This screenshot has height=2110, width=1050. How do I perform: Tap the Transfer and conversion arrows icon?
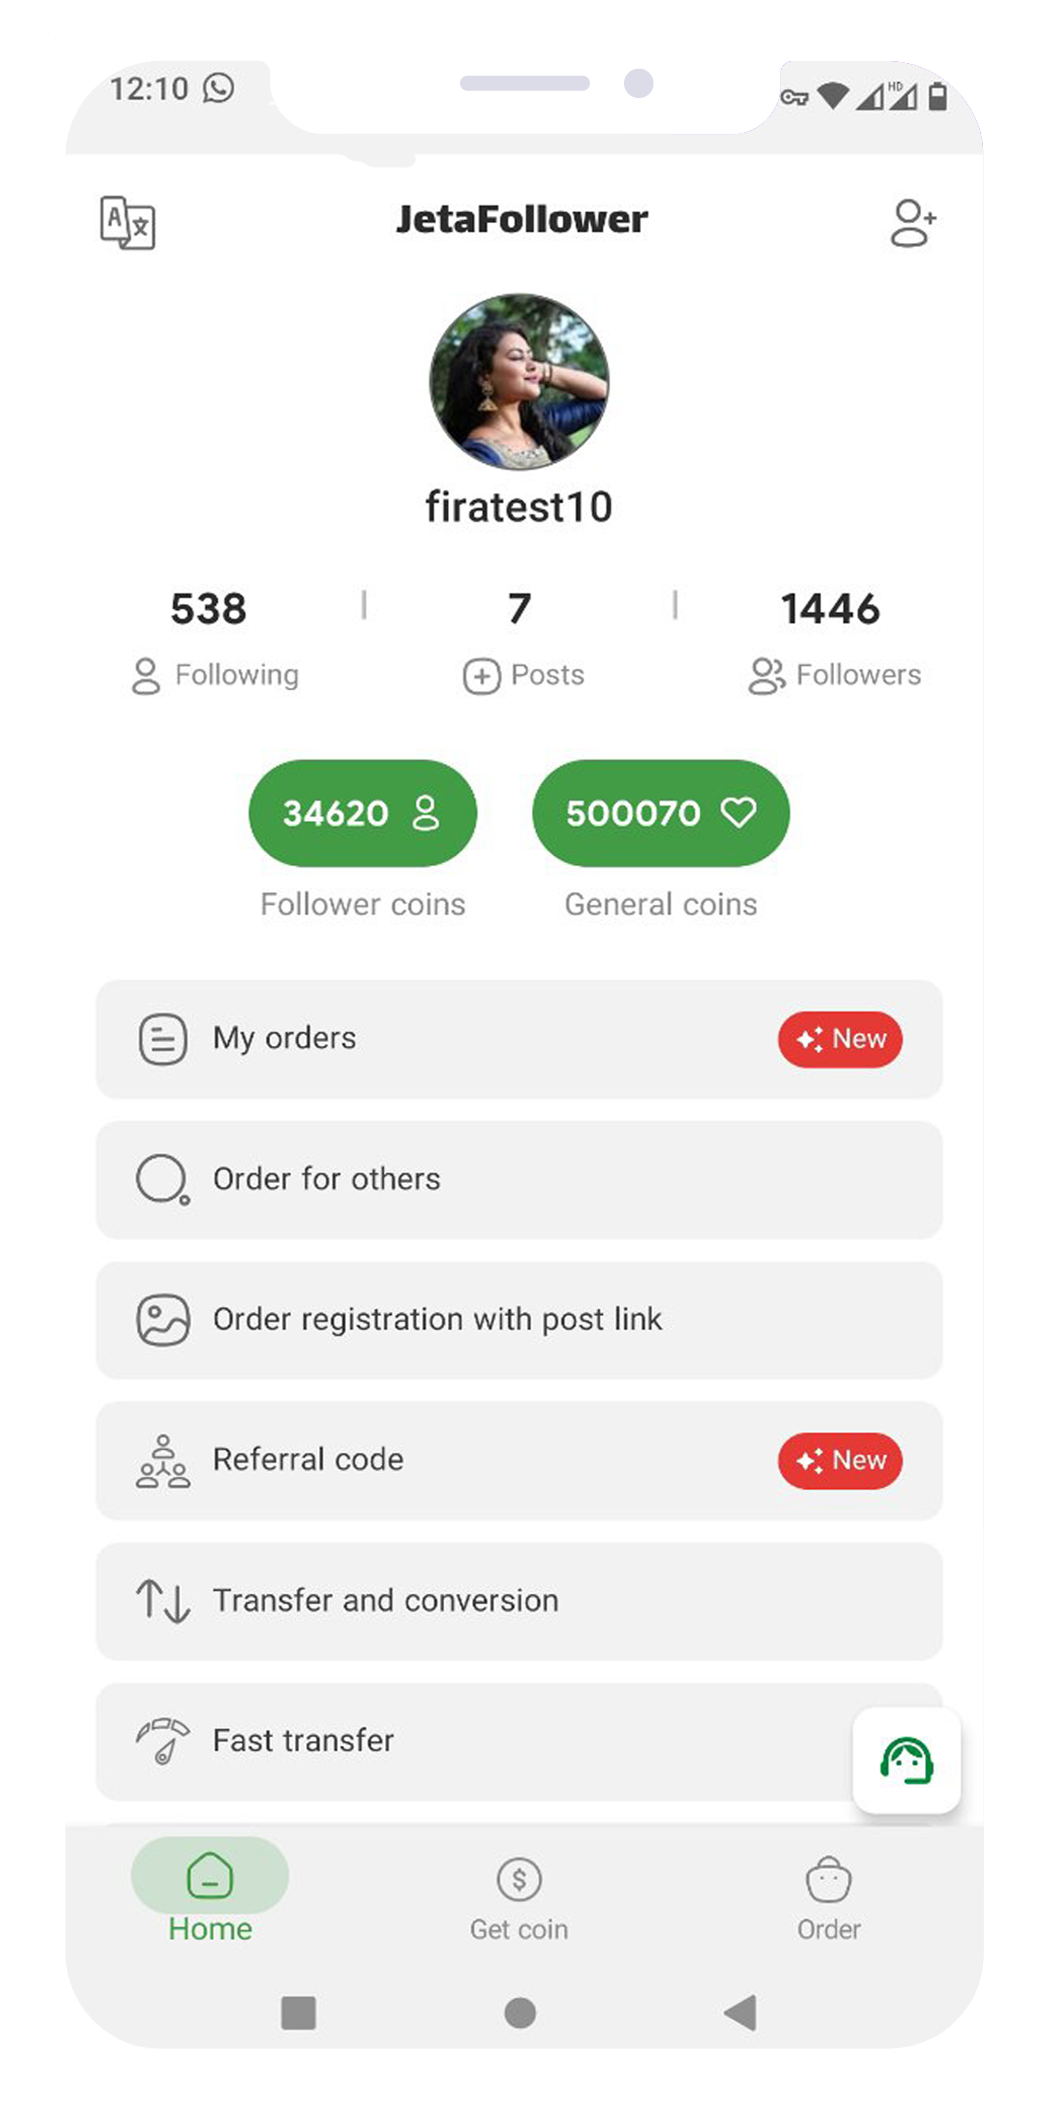[x=162, y=1601]
